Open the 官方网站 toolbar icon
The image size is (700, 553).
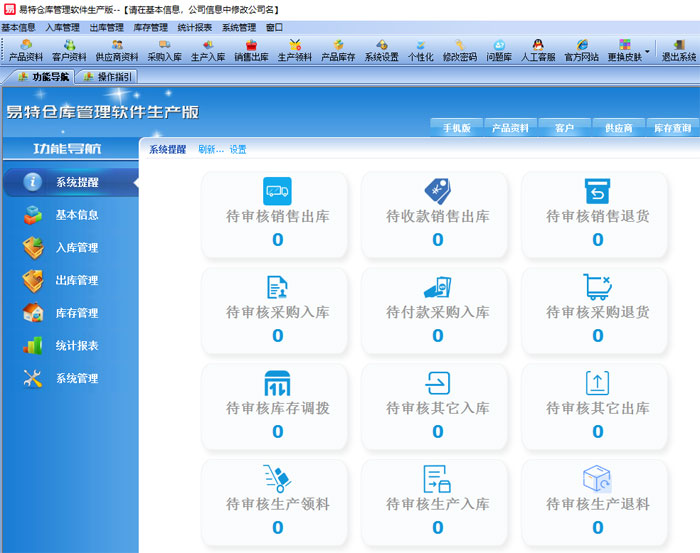(581, 51)
